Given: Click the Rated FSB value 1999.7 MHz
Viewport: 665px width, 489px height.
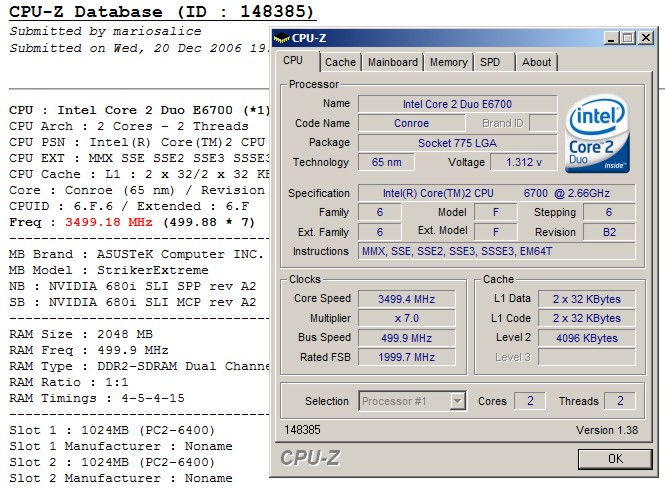Looking at the screenshot, I should point(406,357).
